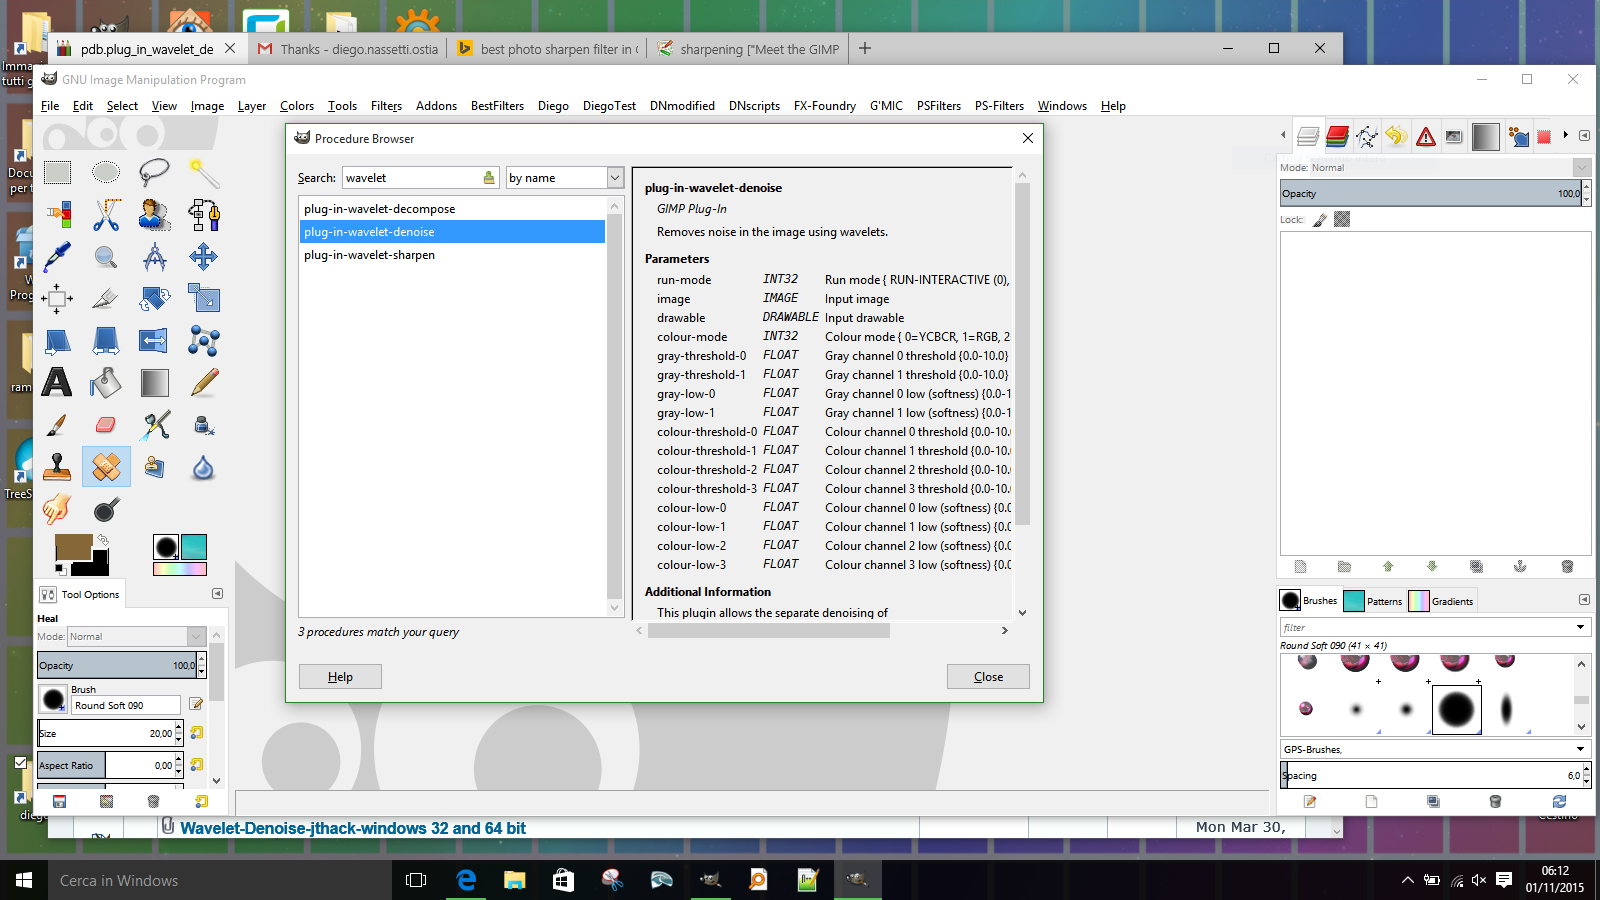The width and height of the screenshot is (1600, 900).
Task: Select the Heal bandage tool
Action: click(x=106, y=466)
